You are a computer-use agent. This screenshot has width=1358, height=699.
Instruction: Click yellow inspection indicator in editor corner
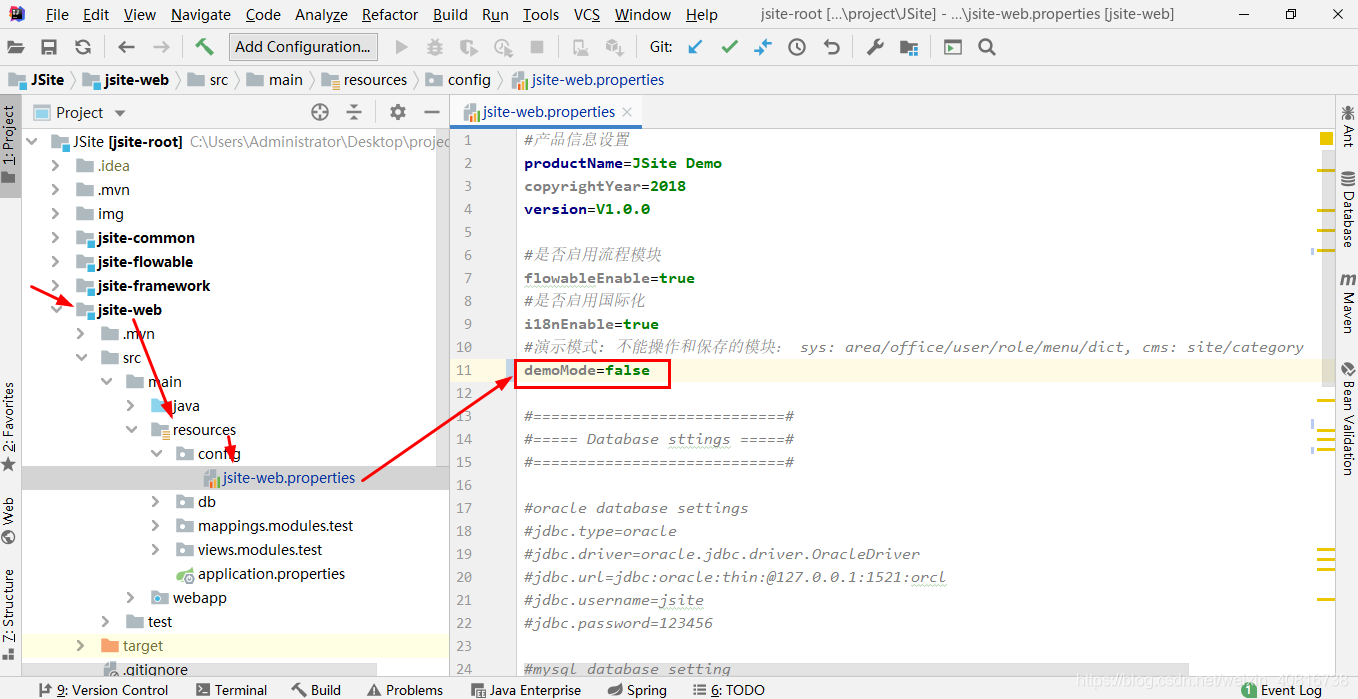(x=1326, y=139)
